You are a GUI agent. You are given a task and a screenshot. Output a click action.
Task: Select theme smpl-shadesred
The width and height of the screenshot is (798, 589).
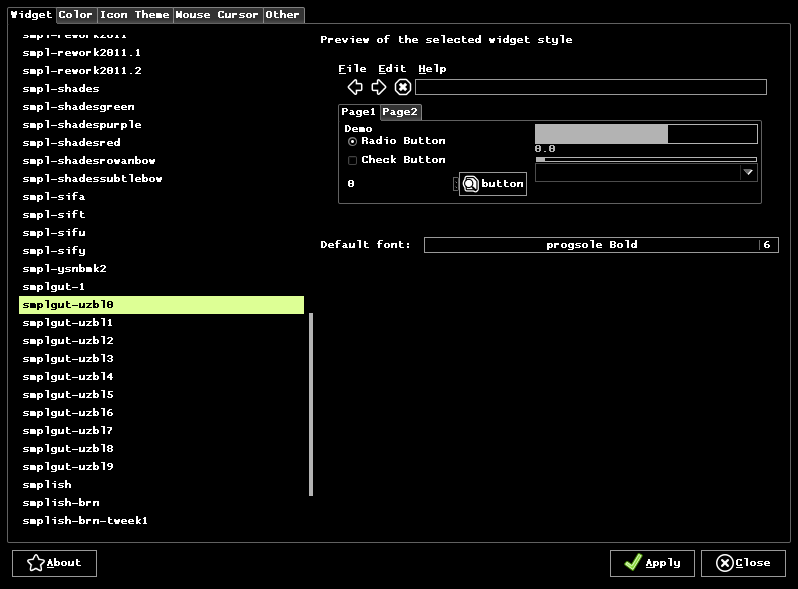[x=161, y=143]
